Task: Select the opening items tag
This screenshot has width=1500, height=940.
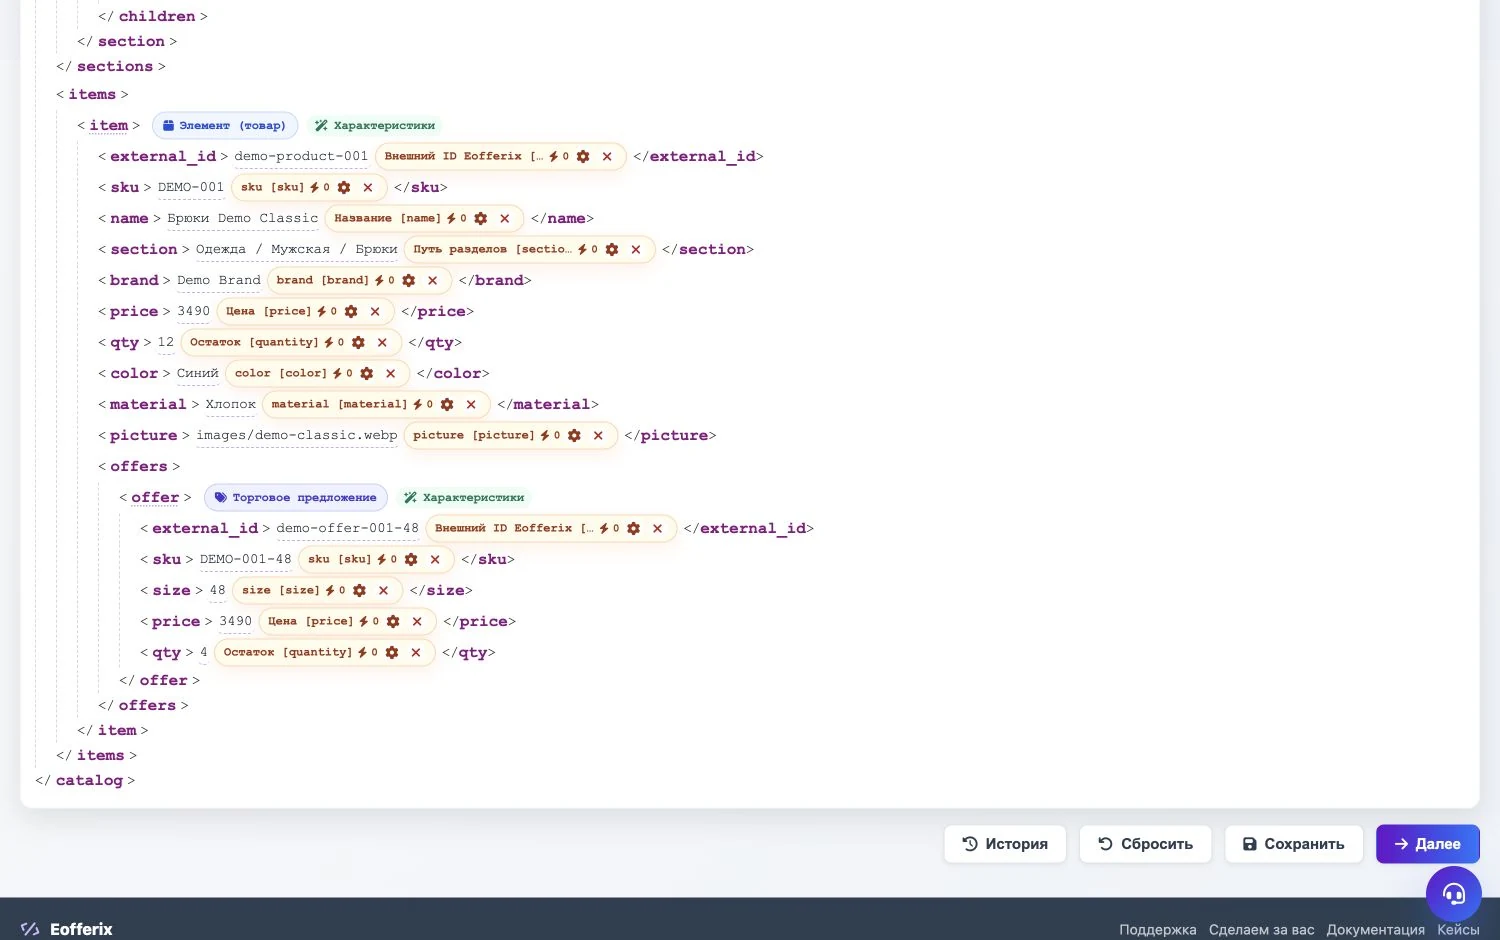Action: [92, 95]
